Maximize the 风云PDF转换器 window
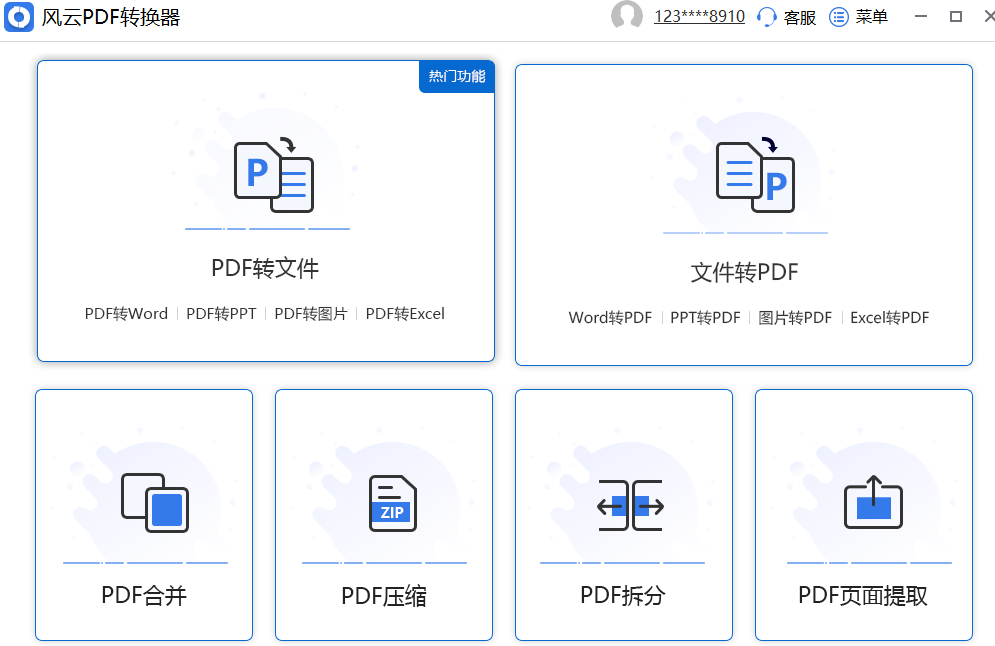This screenshot has height=646, width=995. pyautogui.click(x=956, y=16)
